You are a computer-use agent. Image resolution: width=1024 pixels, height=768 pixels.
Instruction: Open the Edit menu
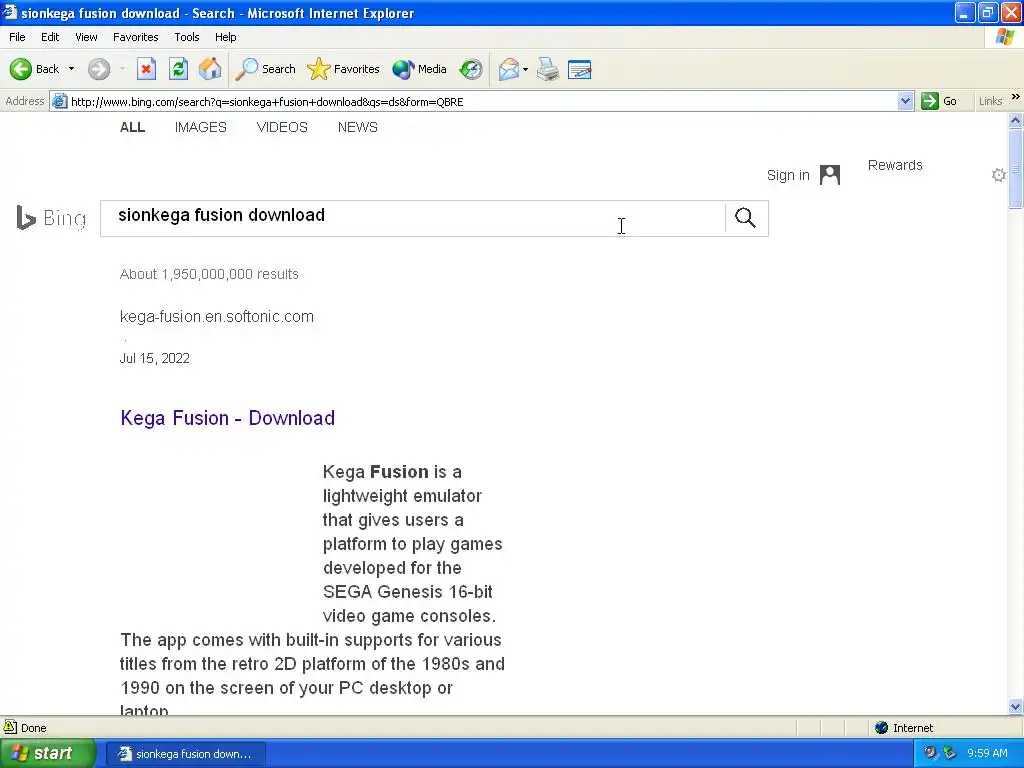(50, 37)
